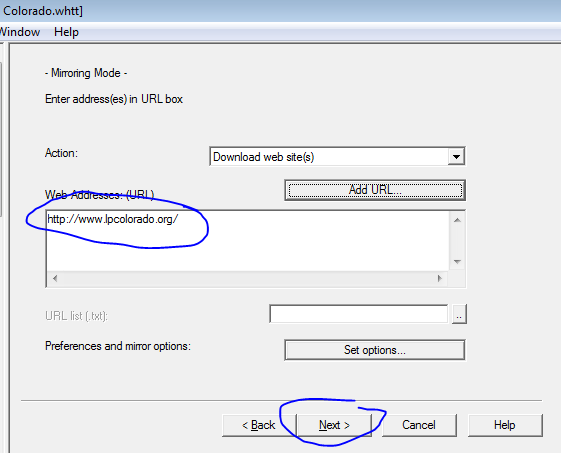Click in the Web Addresses URL text box
Viewport: 561px width, 453px height.
248,241
